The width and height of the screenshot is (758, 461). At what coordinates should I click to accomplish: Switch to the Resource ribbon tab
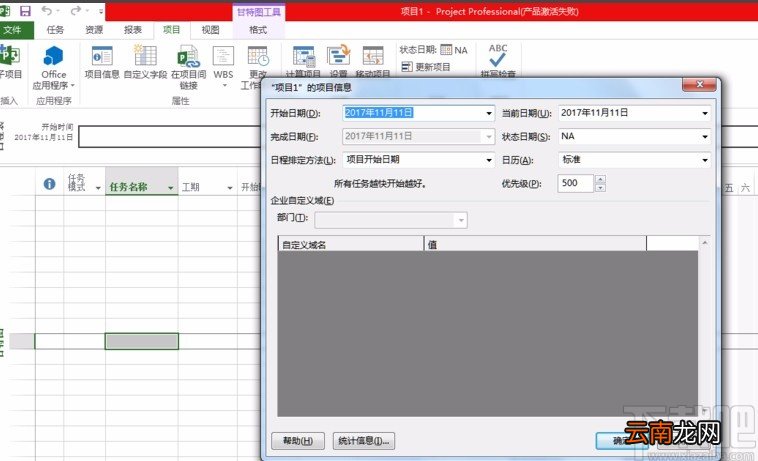[94, 30]
